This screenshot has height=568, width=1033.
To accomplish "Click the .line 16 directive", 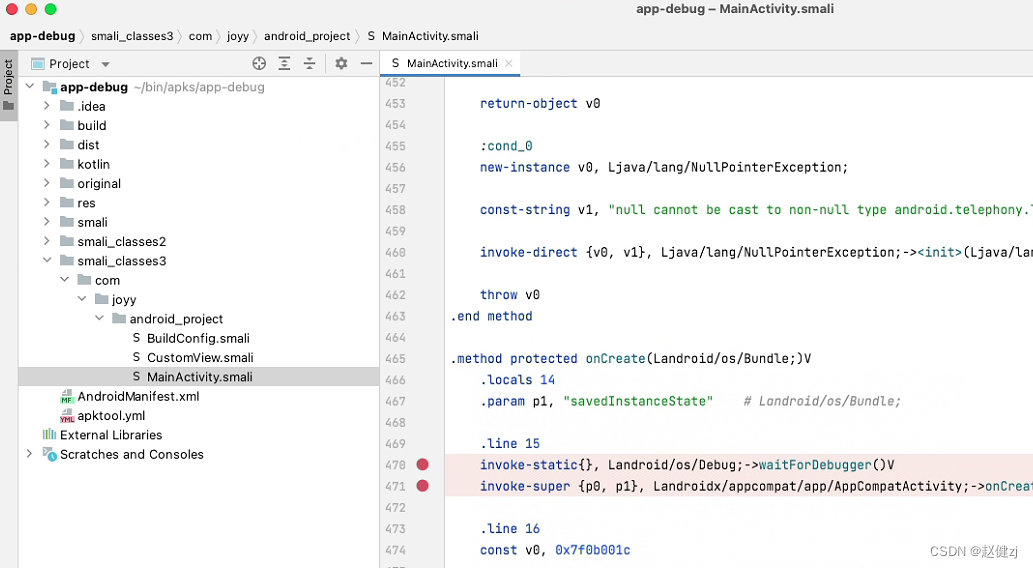I will click(510, 528).
